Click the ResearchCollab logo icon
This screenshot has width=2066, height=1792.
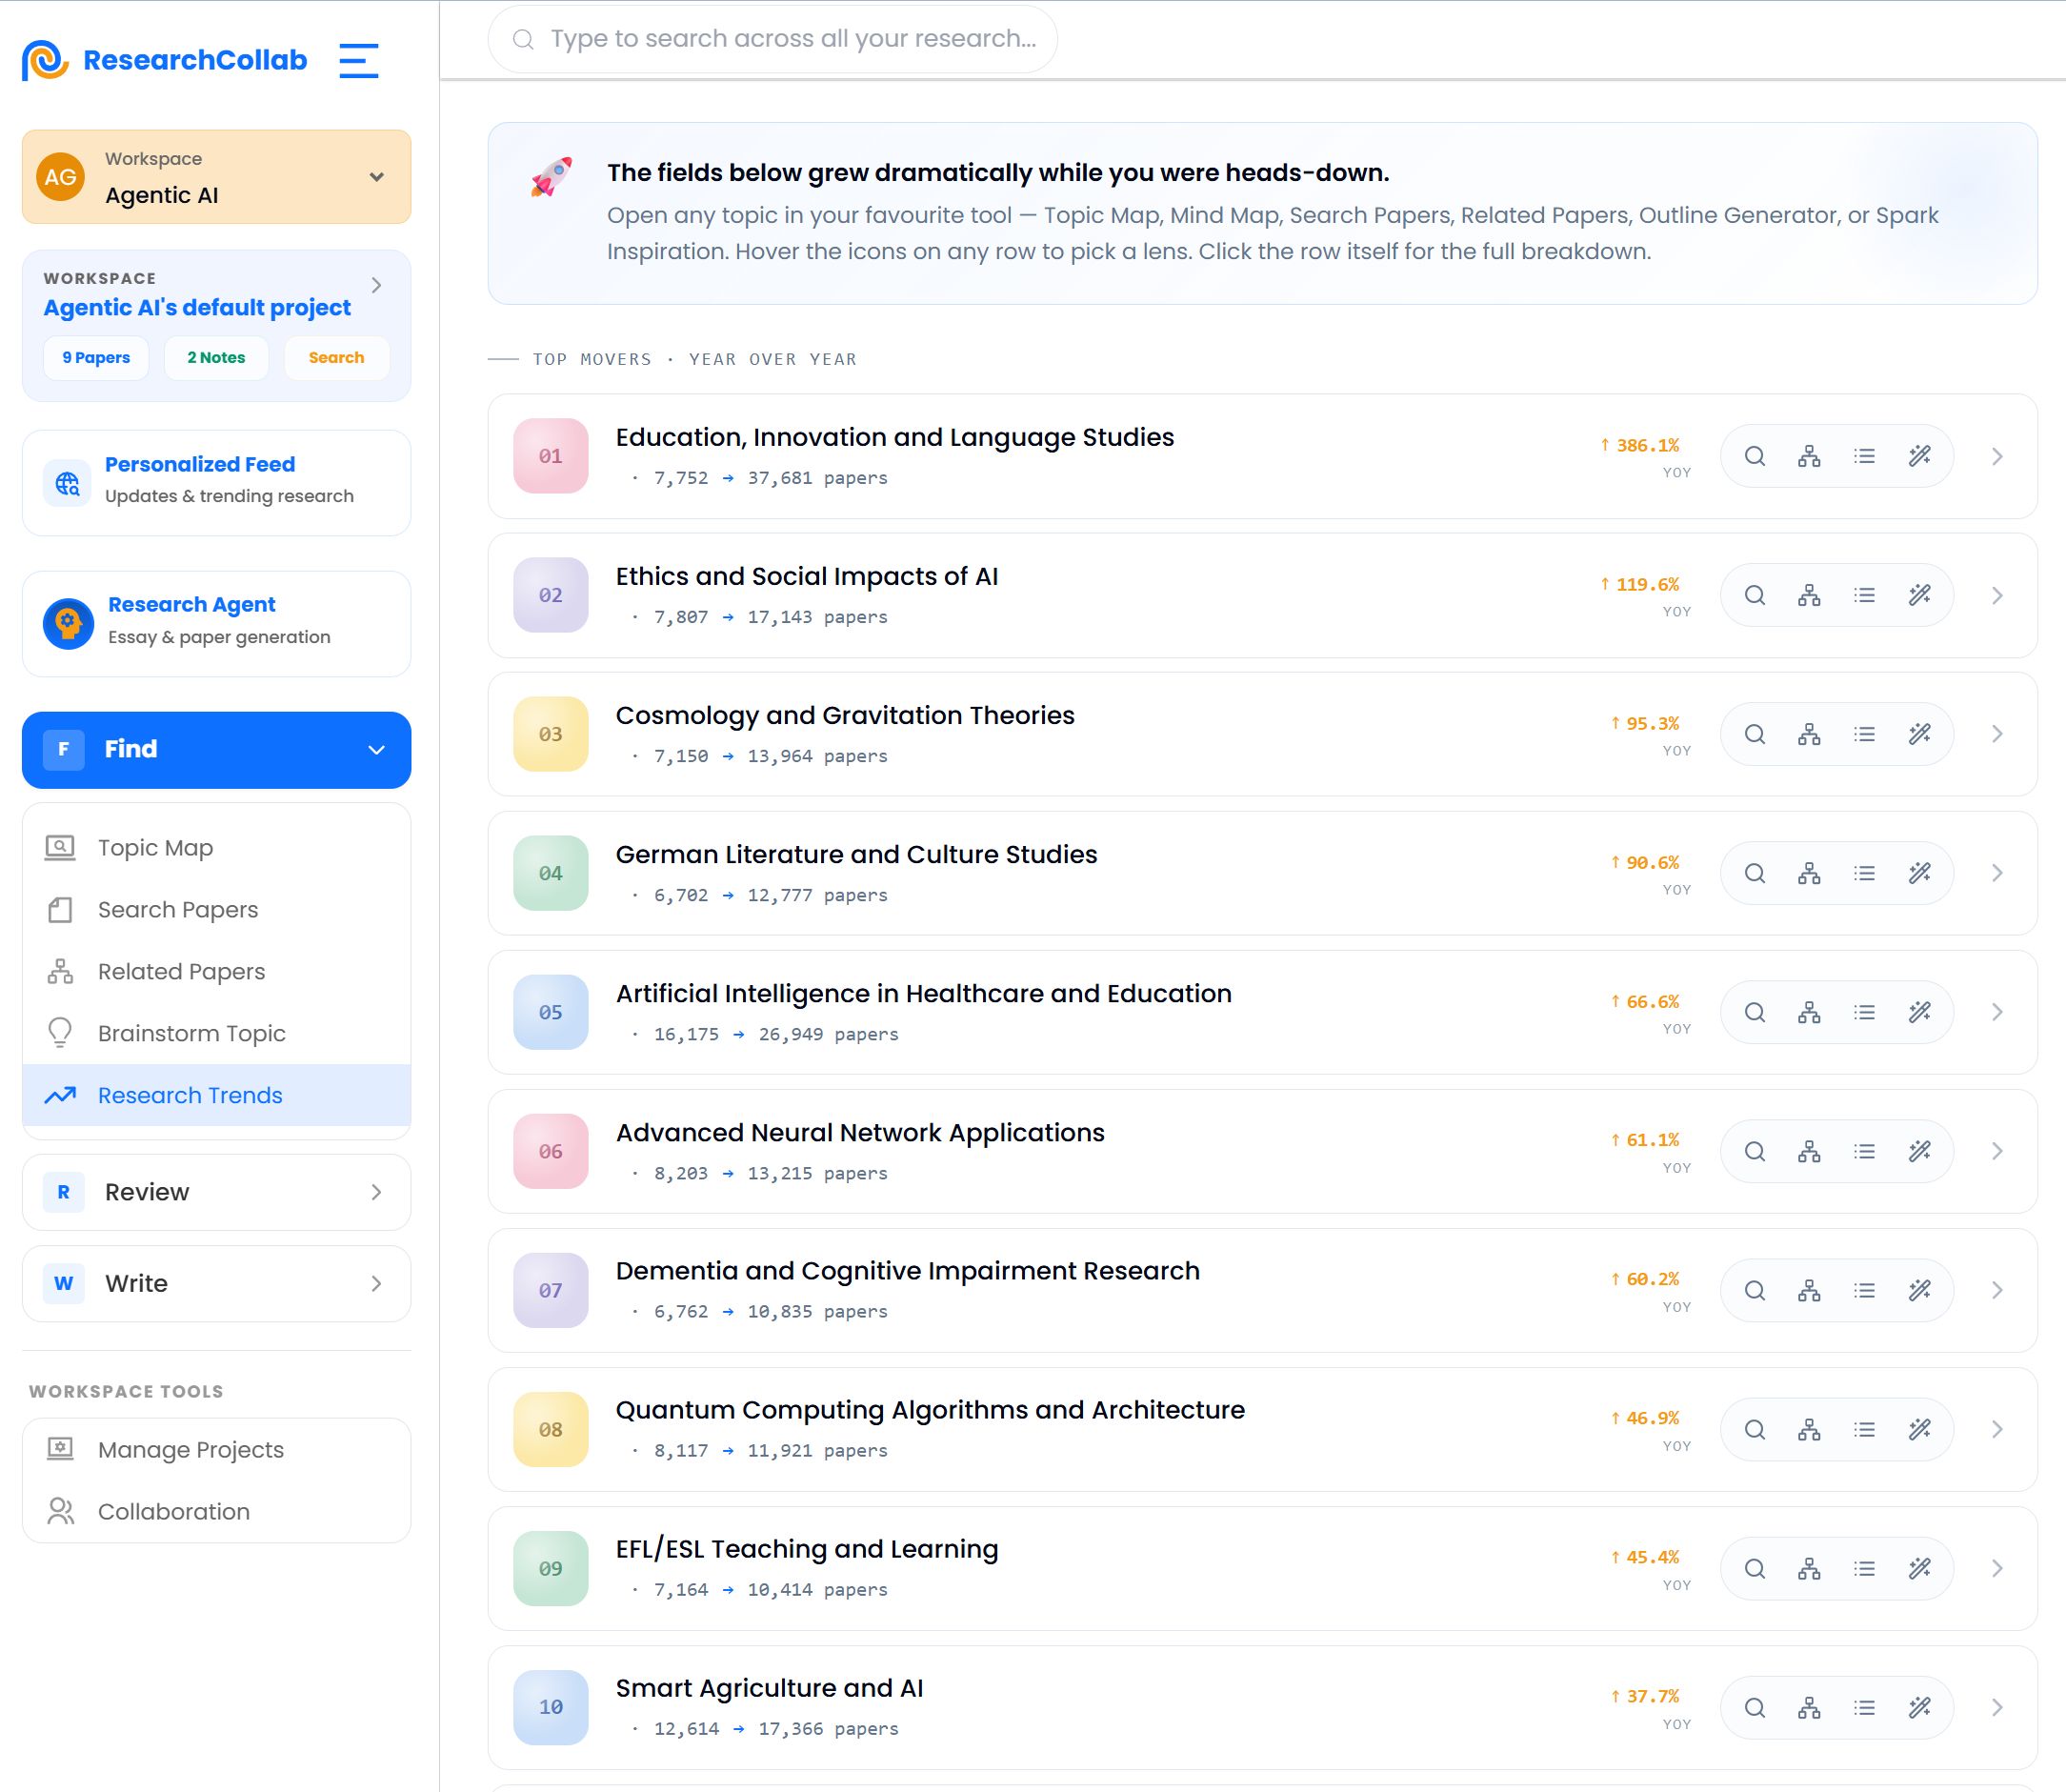pos(45,60)
